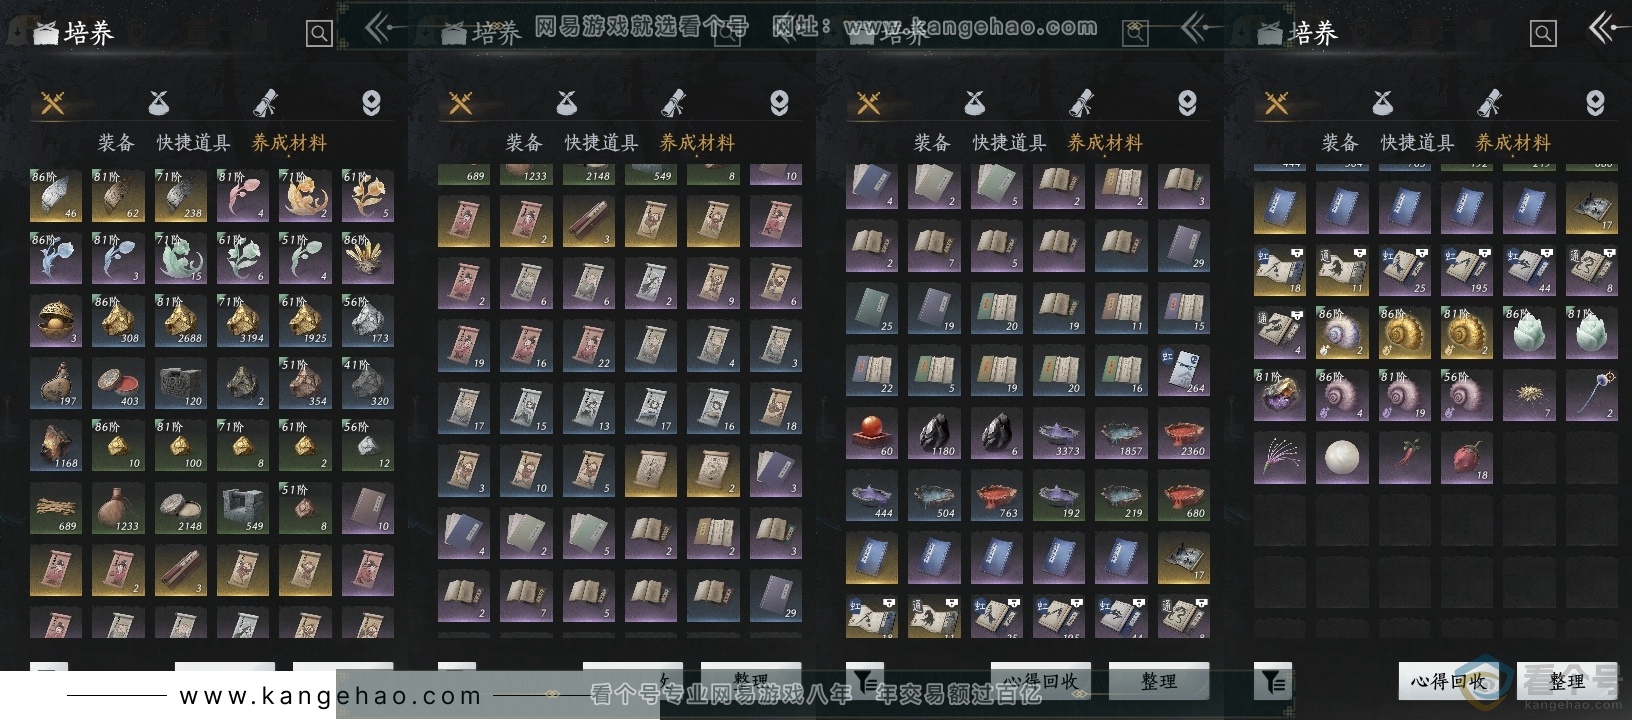Select the silver ore with count 173

tap(367, 320)
